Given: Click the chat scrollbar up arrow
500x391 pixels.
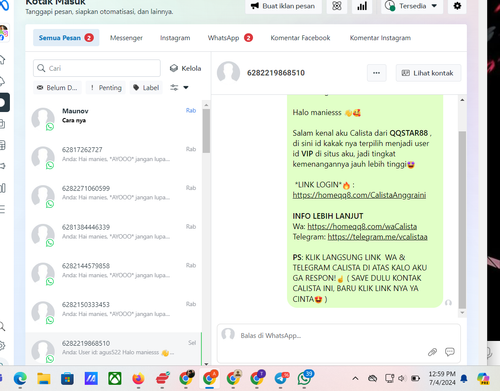Looking at the screenshot, I should coord(462,100).
